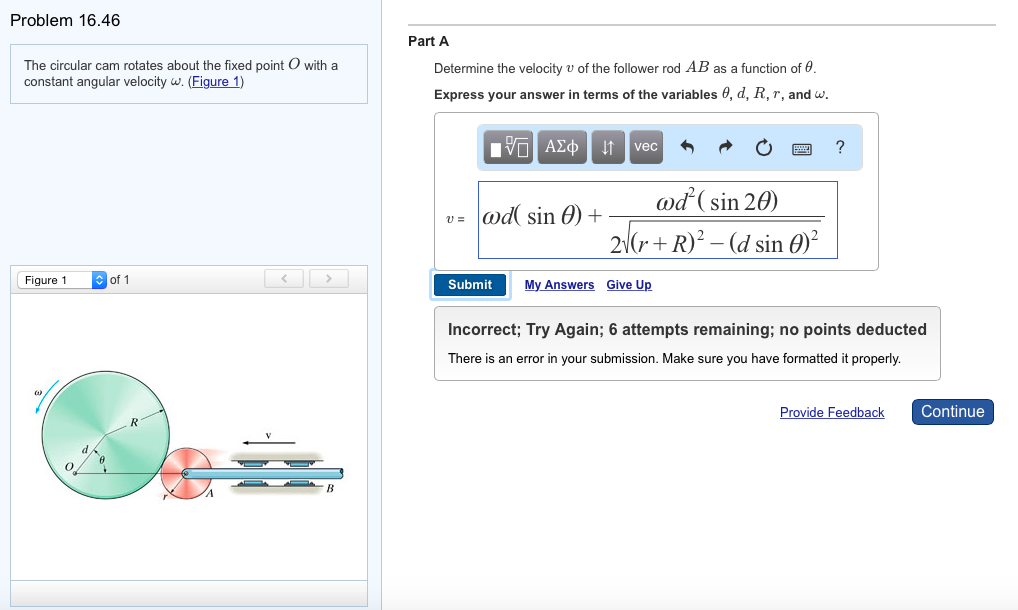The height and width of the screenshot is (610, 1018).
Task: Click the Give Up link
Action: coord(628,285)
